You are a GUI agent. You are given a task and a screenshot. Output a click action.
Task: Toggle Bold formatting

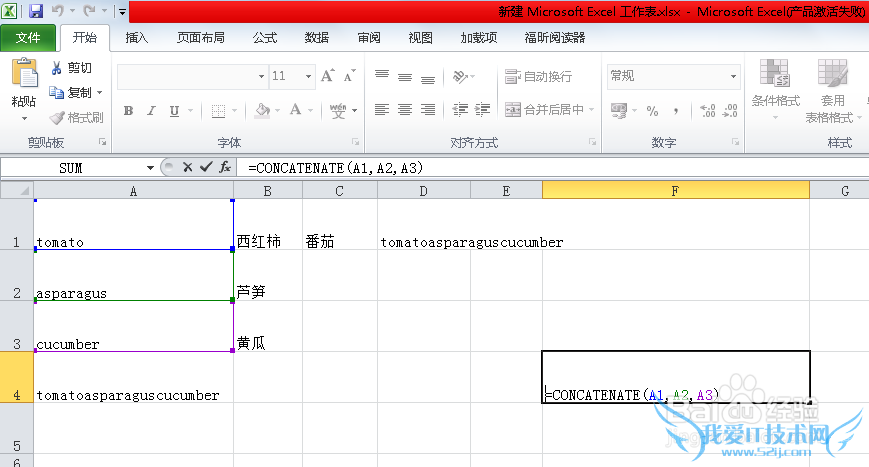128,111
